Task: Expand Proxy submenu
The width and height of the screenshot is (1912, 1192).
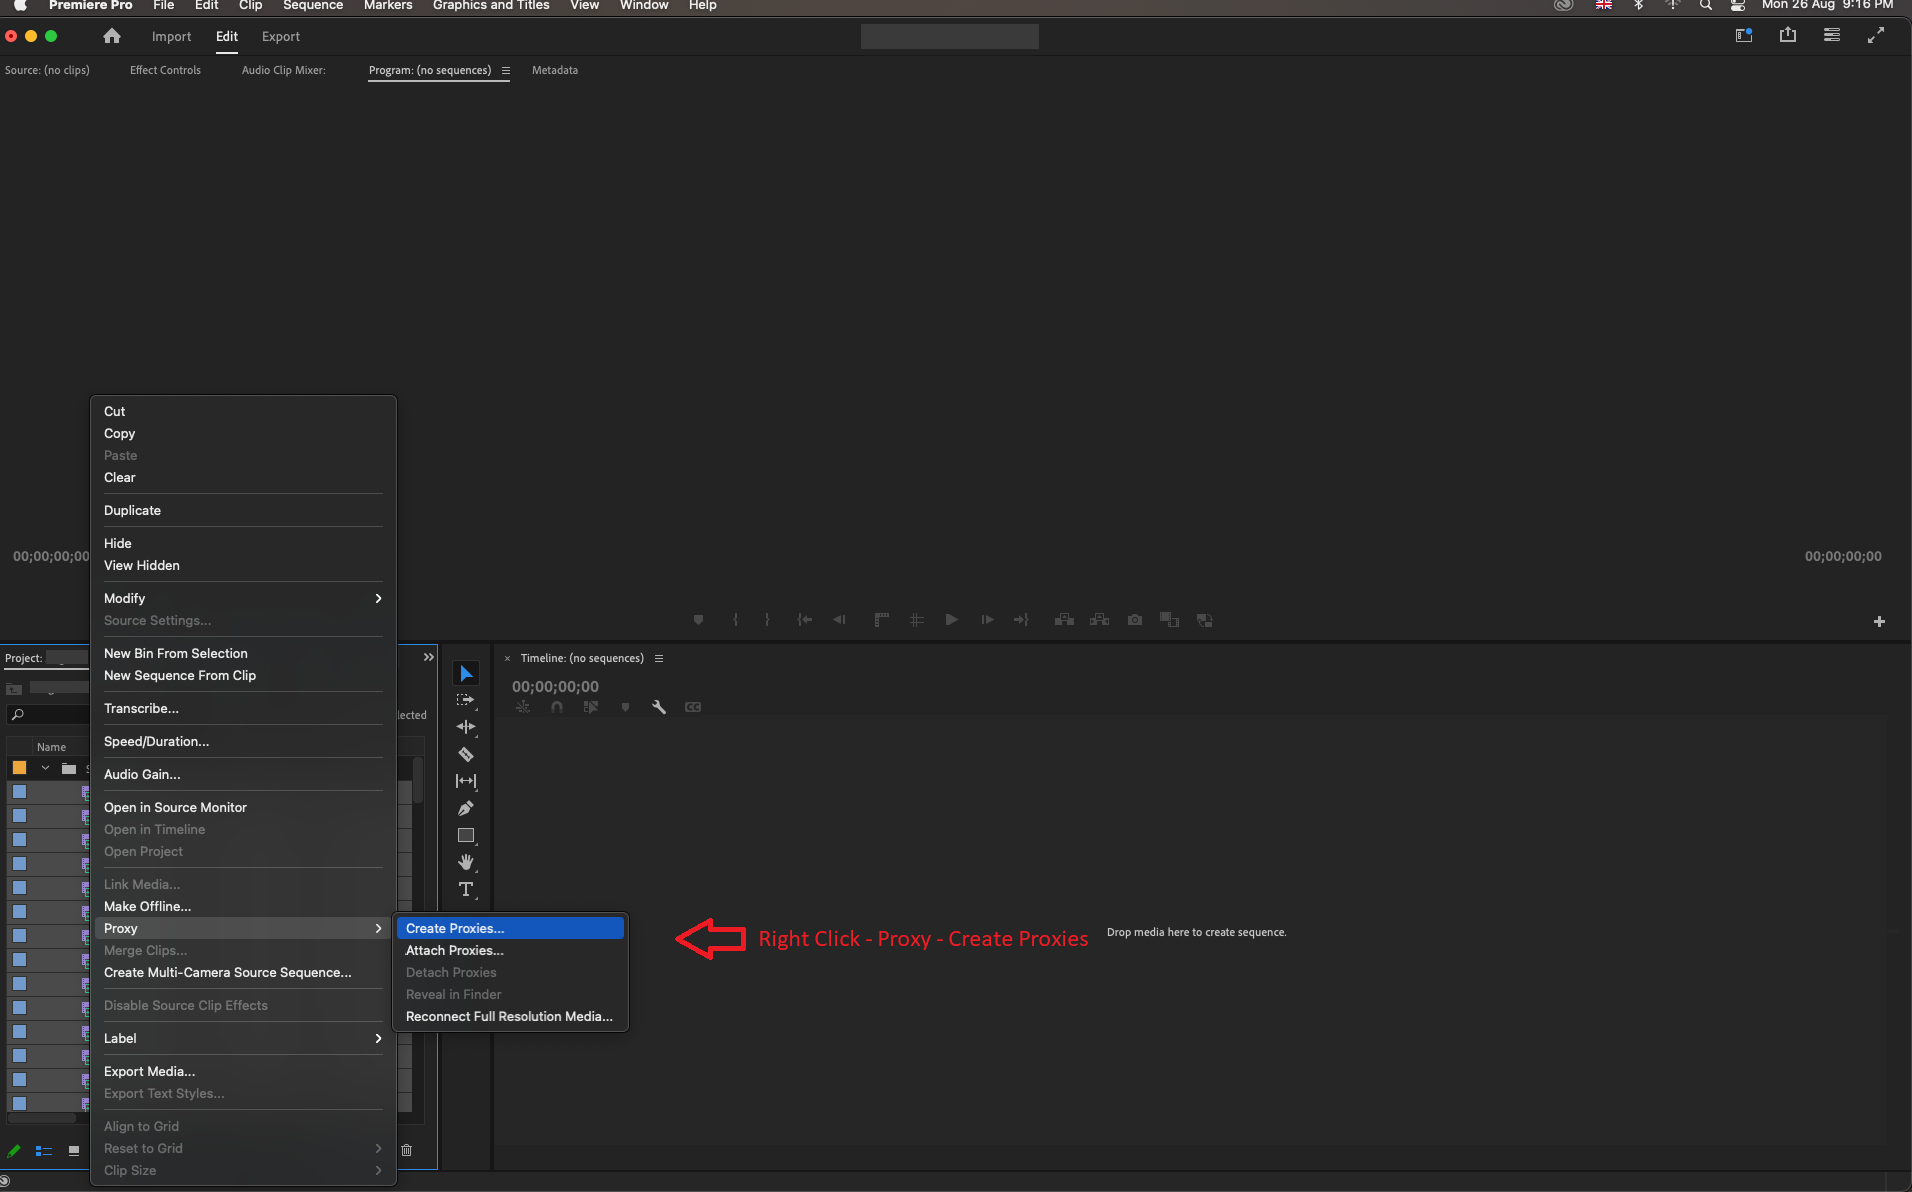Action: (243, 928)
